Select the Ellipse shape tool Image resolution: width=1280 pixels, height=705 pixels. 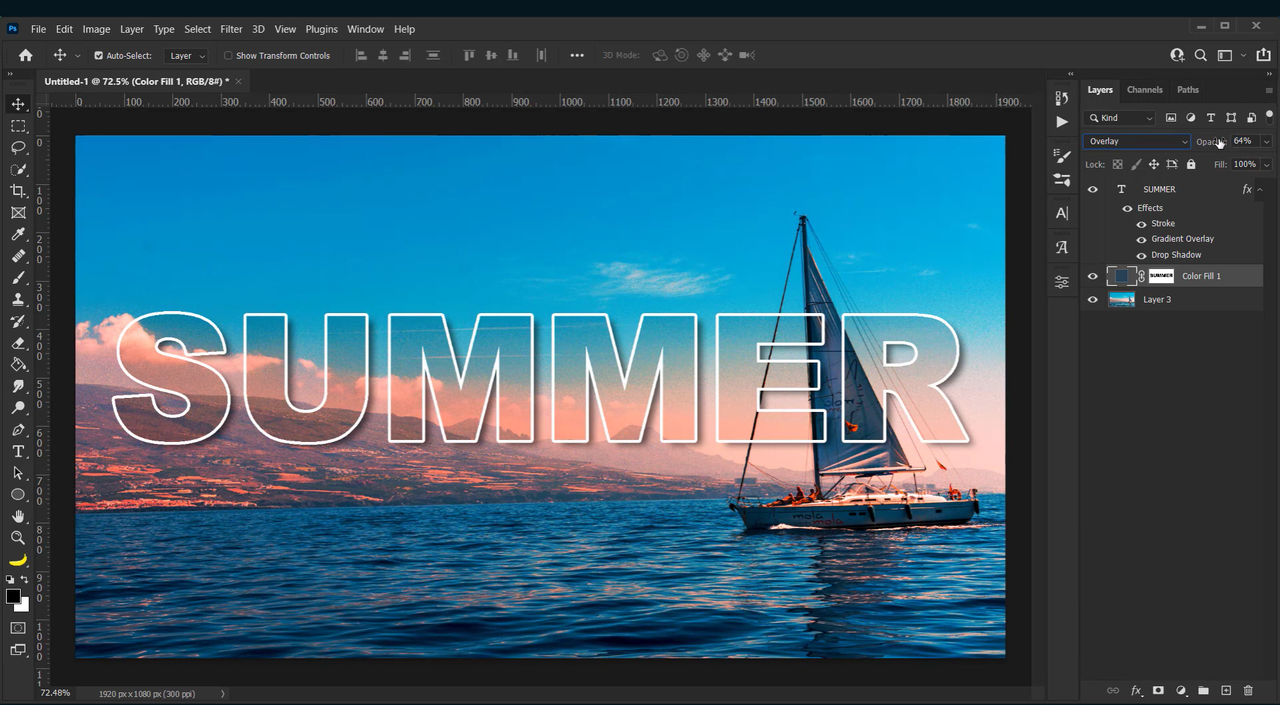[x=18, y=495]
